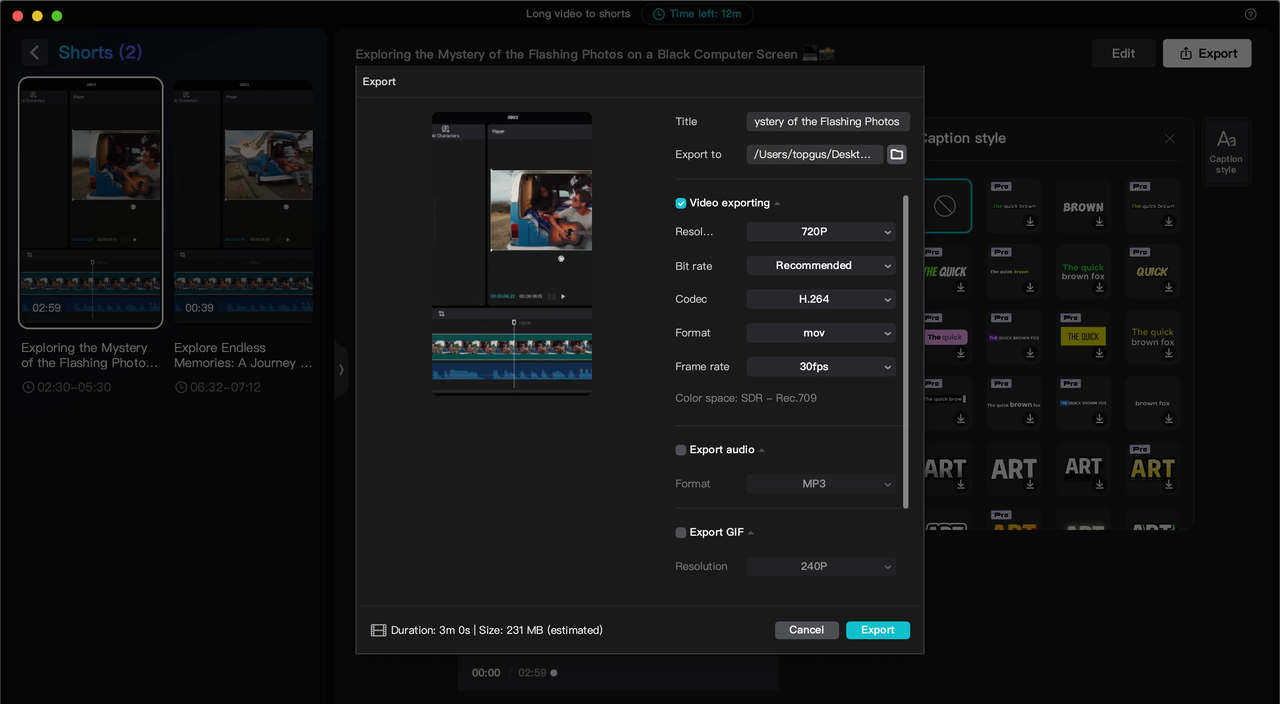Select the no-caption style icon
The width and height of the screenshot is (1280, 704).
(x=944, y=206)
